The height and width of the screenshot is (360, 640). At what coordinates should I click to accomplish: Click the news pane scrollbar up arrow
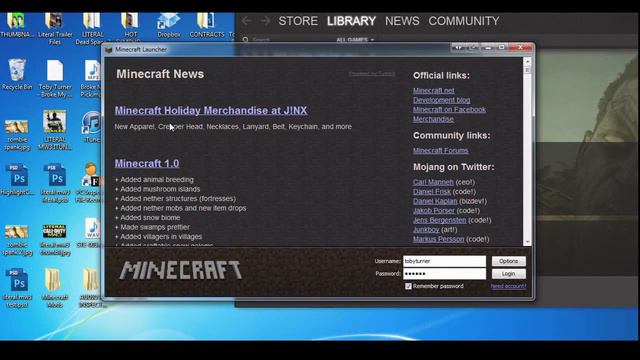(x=527, y=61)
